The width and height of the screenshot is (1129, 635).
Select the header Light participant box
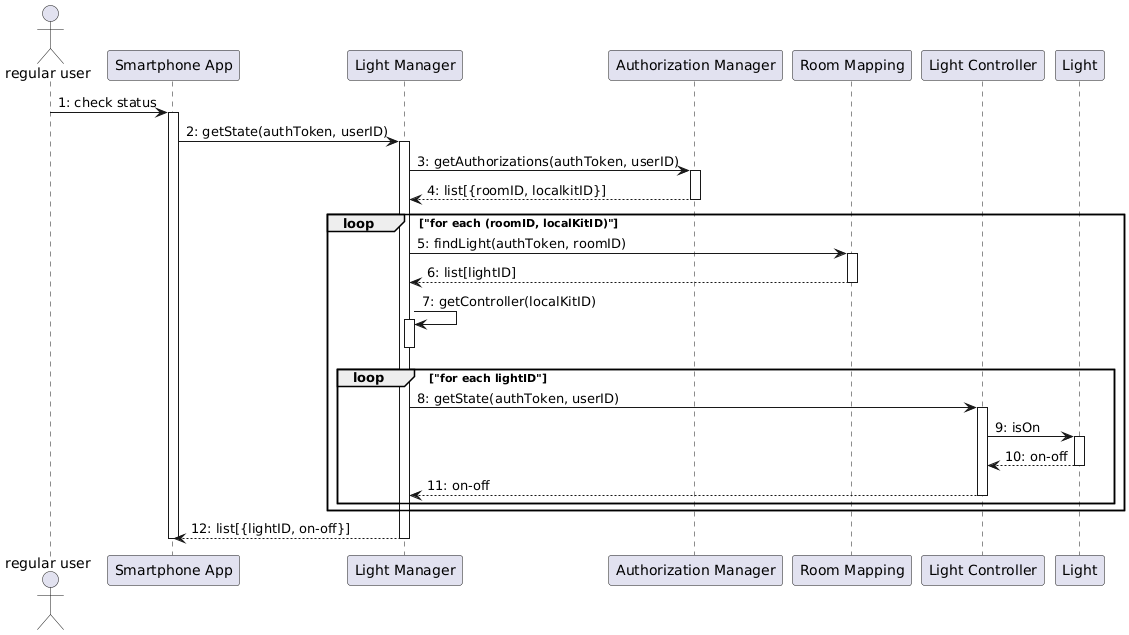(1079, 66)
